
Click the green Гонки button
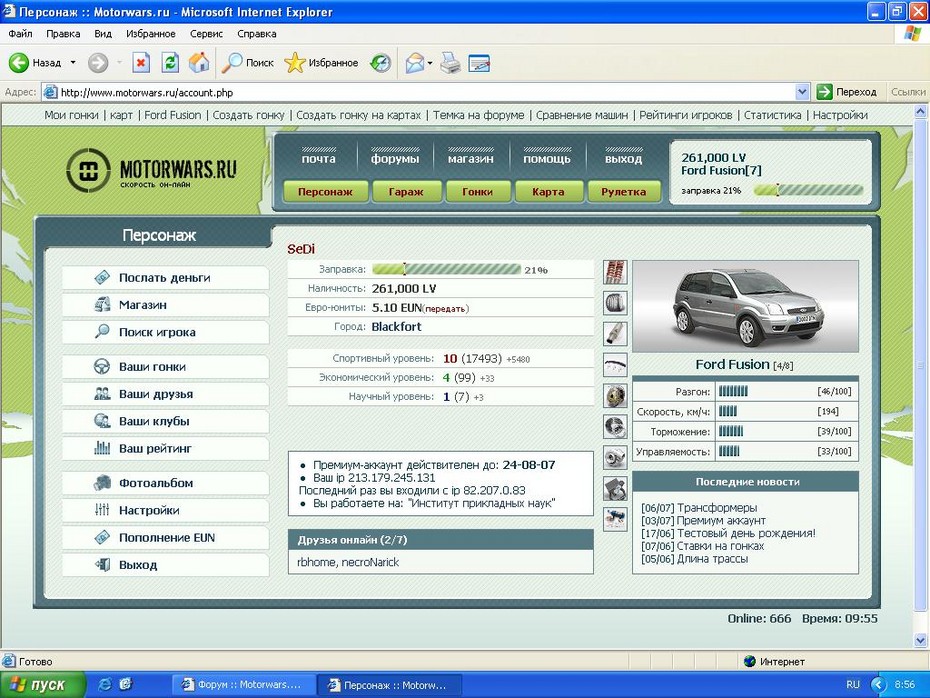(477, 192)
